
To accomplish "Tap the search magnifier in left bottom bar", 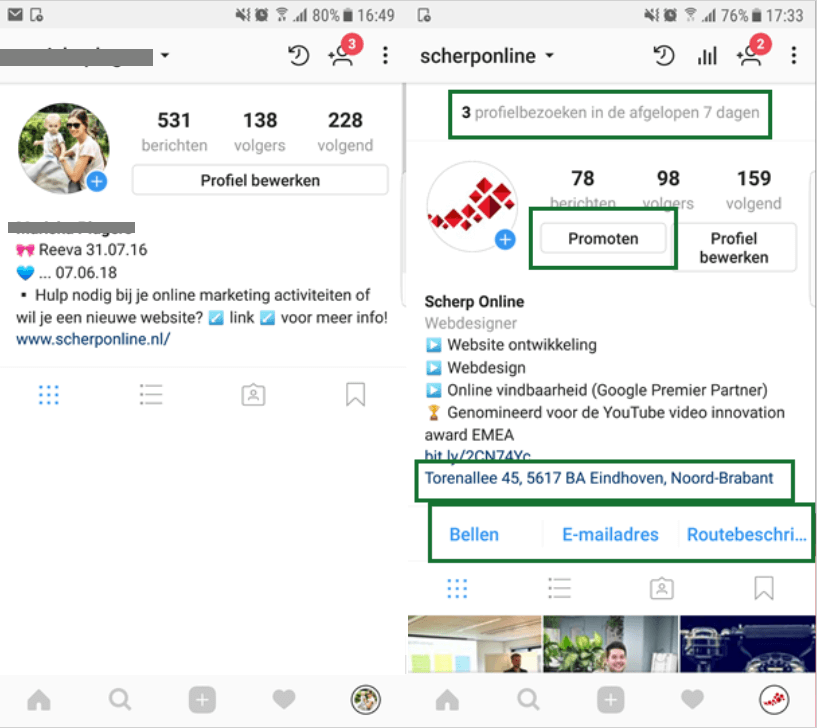I will [x=120, y=699].
